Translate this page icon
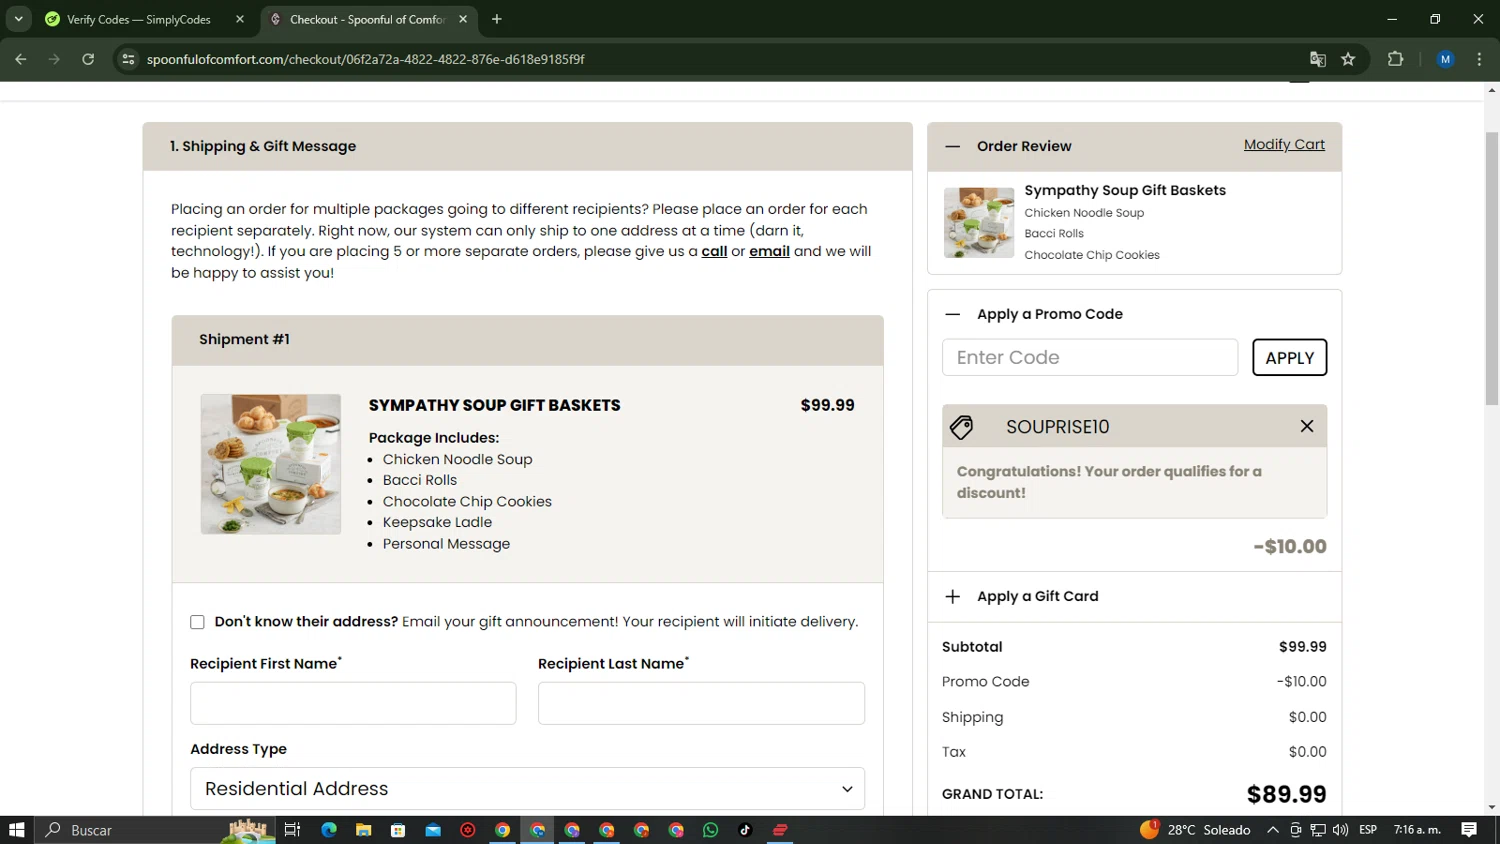This screenshot has height=844, width=1500. pos(1318,59)
